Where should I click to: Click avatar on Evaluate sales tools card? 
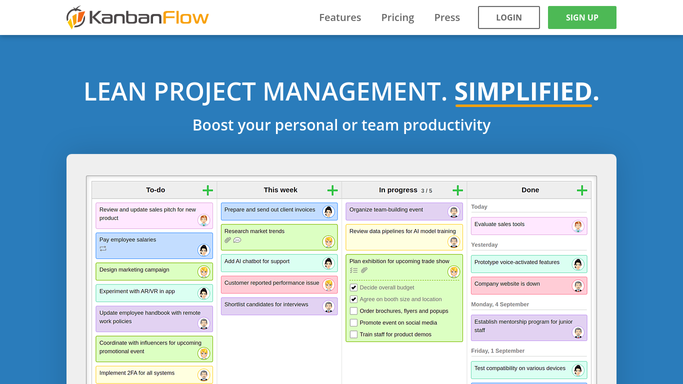pyautogui.click(x=578, y=226)
